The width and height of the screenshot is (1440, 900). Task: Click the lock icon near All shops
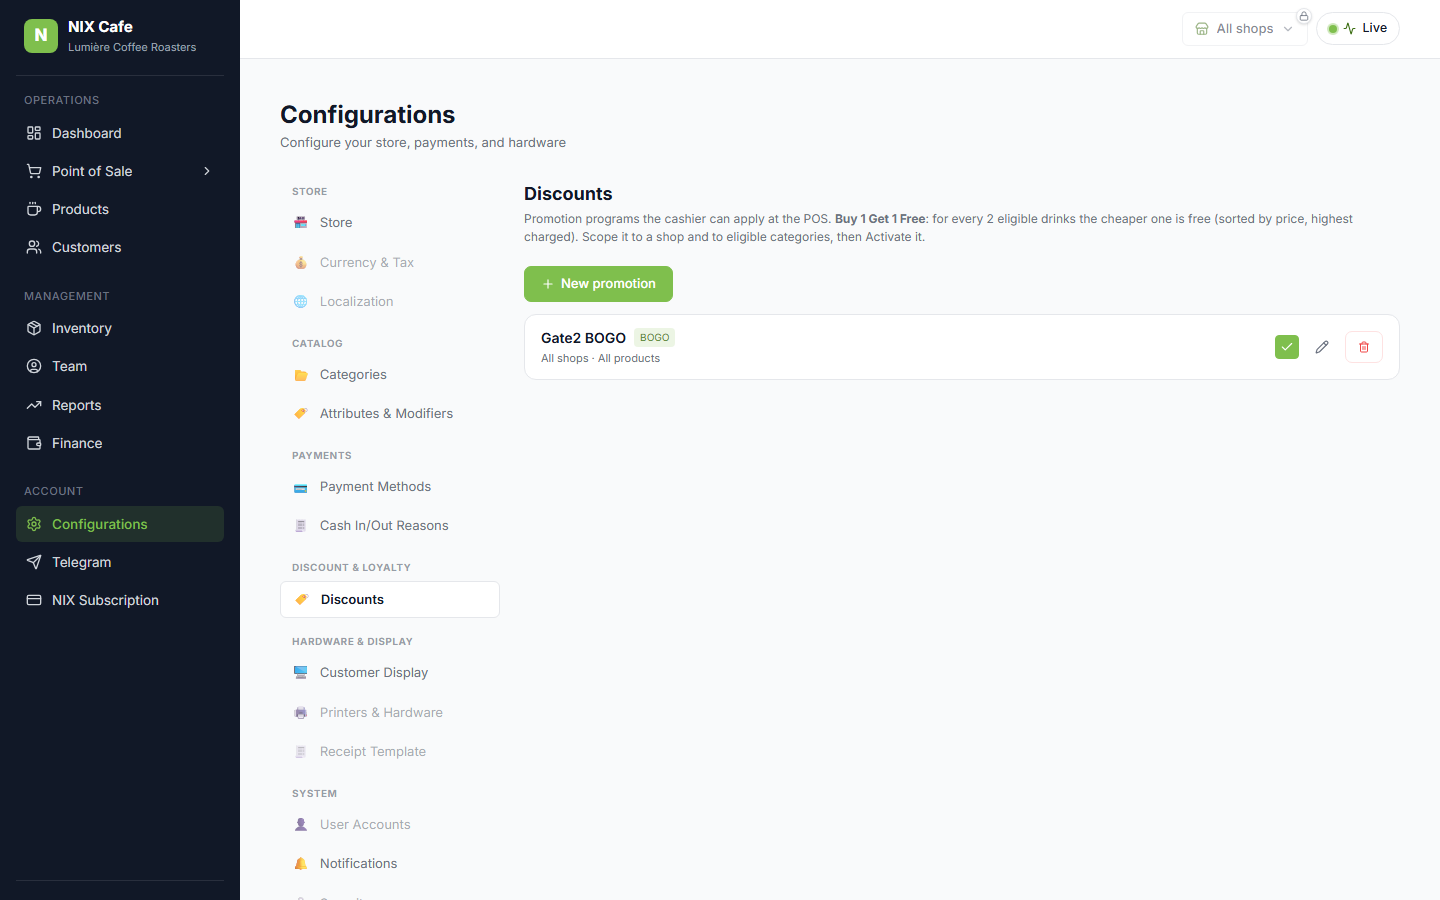click(1304, 16)
